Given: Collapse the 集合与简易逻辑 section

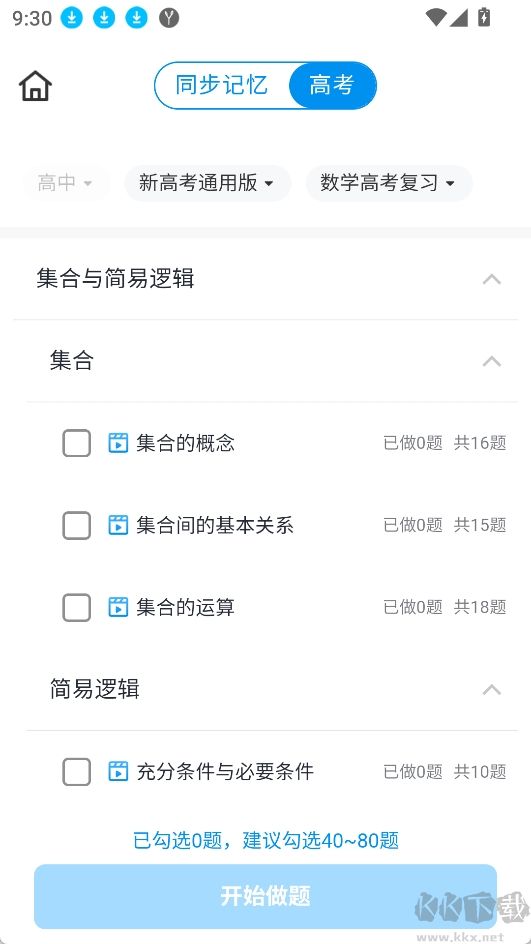Looking at the screenshot, I should 492,279.
